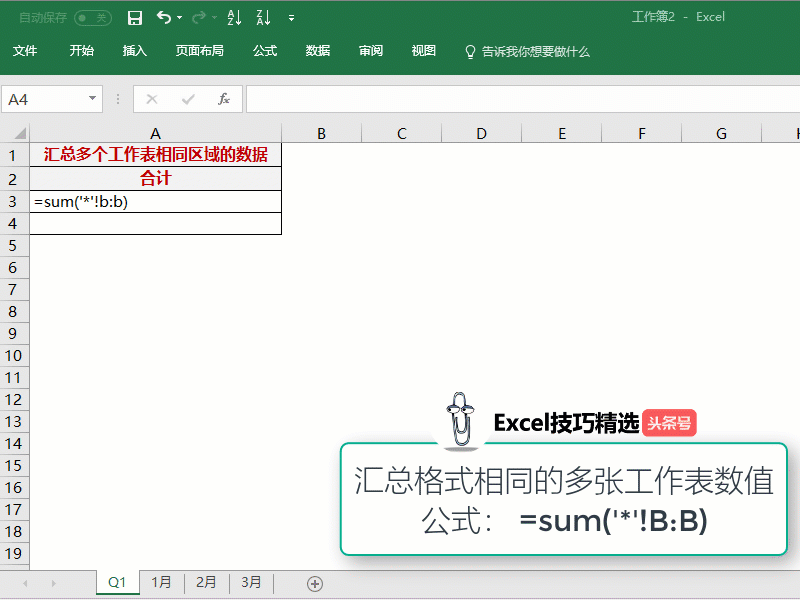The width and height of the screenshot is (800, 600).
Task: Open the 视图 (View) ribbon tab
Action: [424, 51]
